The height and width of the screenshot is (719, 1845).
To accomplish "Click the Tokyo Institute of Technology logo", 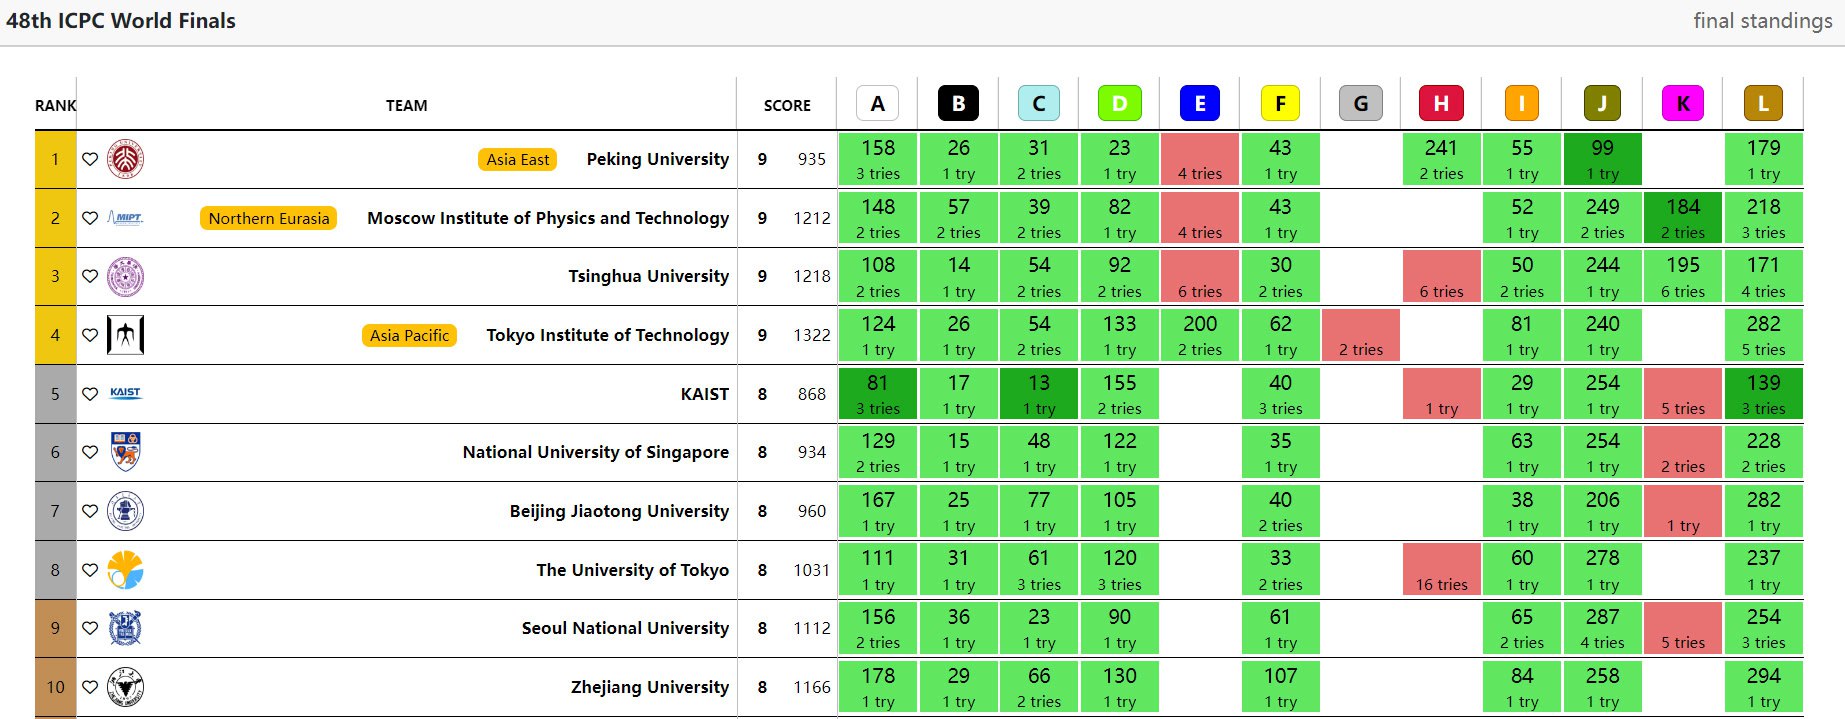I will [125, 335].
